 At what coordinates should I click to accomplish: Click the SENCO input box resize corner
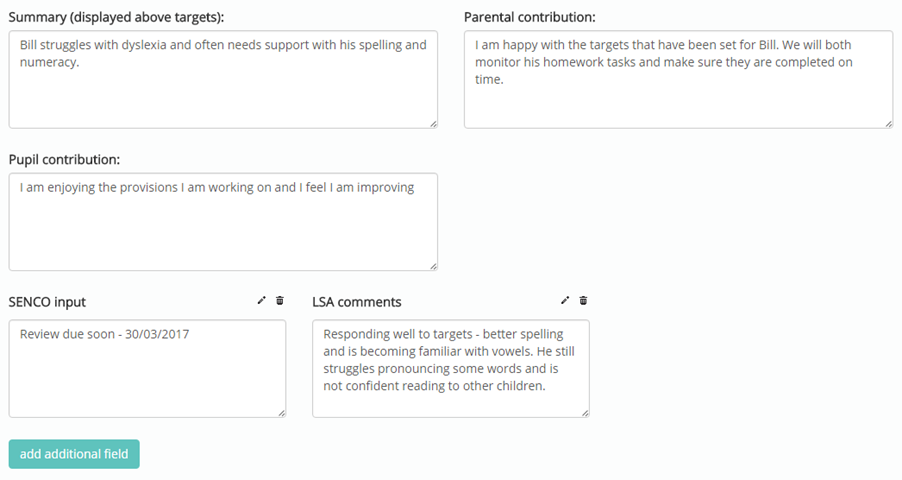point(282,413)
